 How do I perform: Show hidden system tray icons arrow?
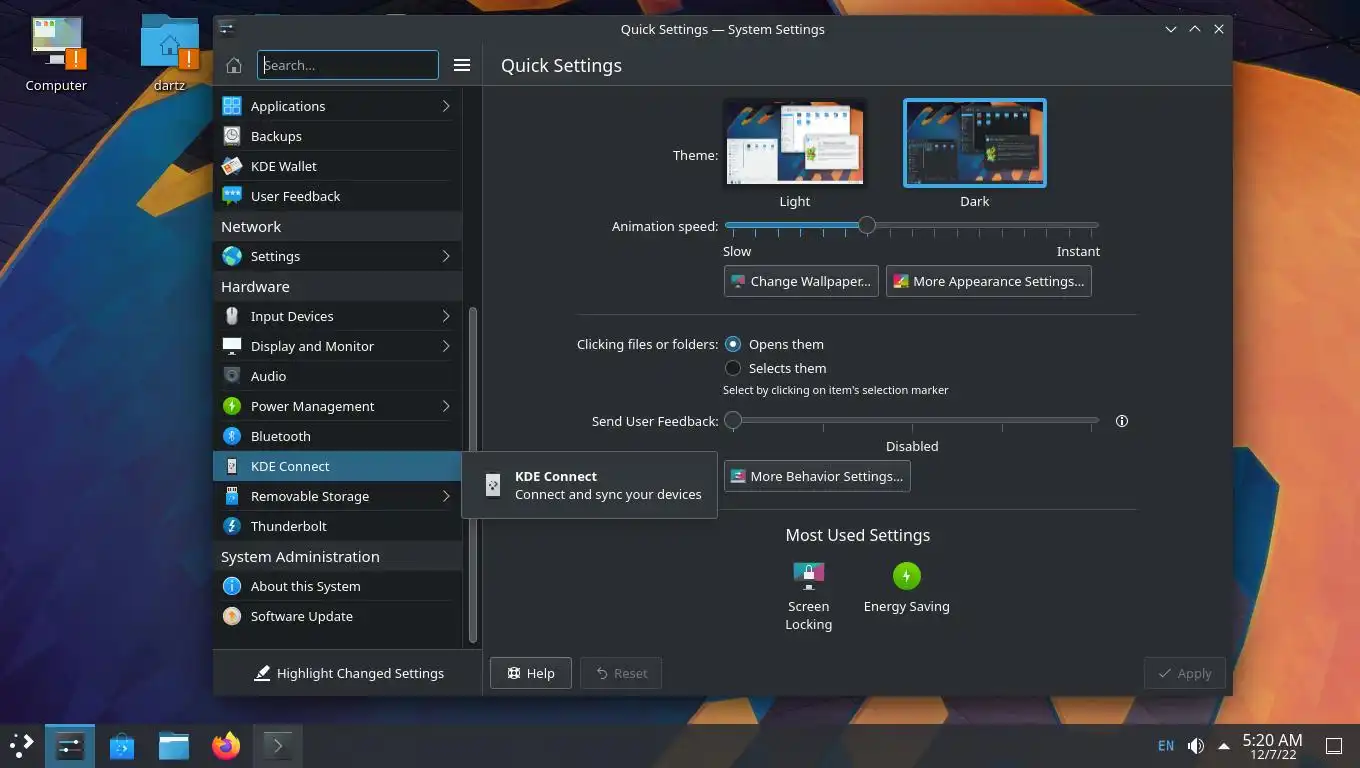click(x=1224, y=746)
